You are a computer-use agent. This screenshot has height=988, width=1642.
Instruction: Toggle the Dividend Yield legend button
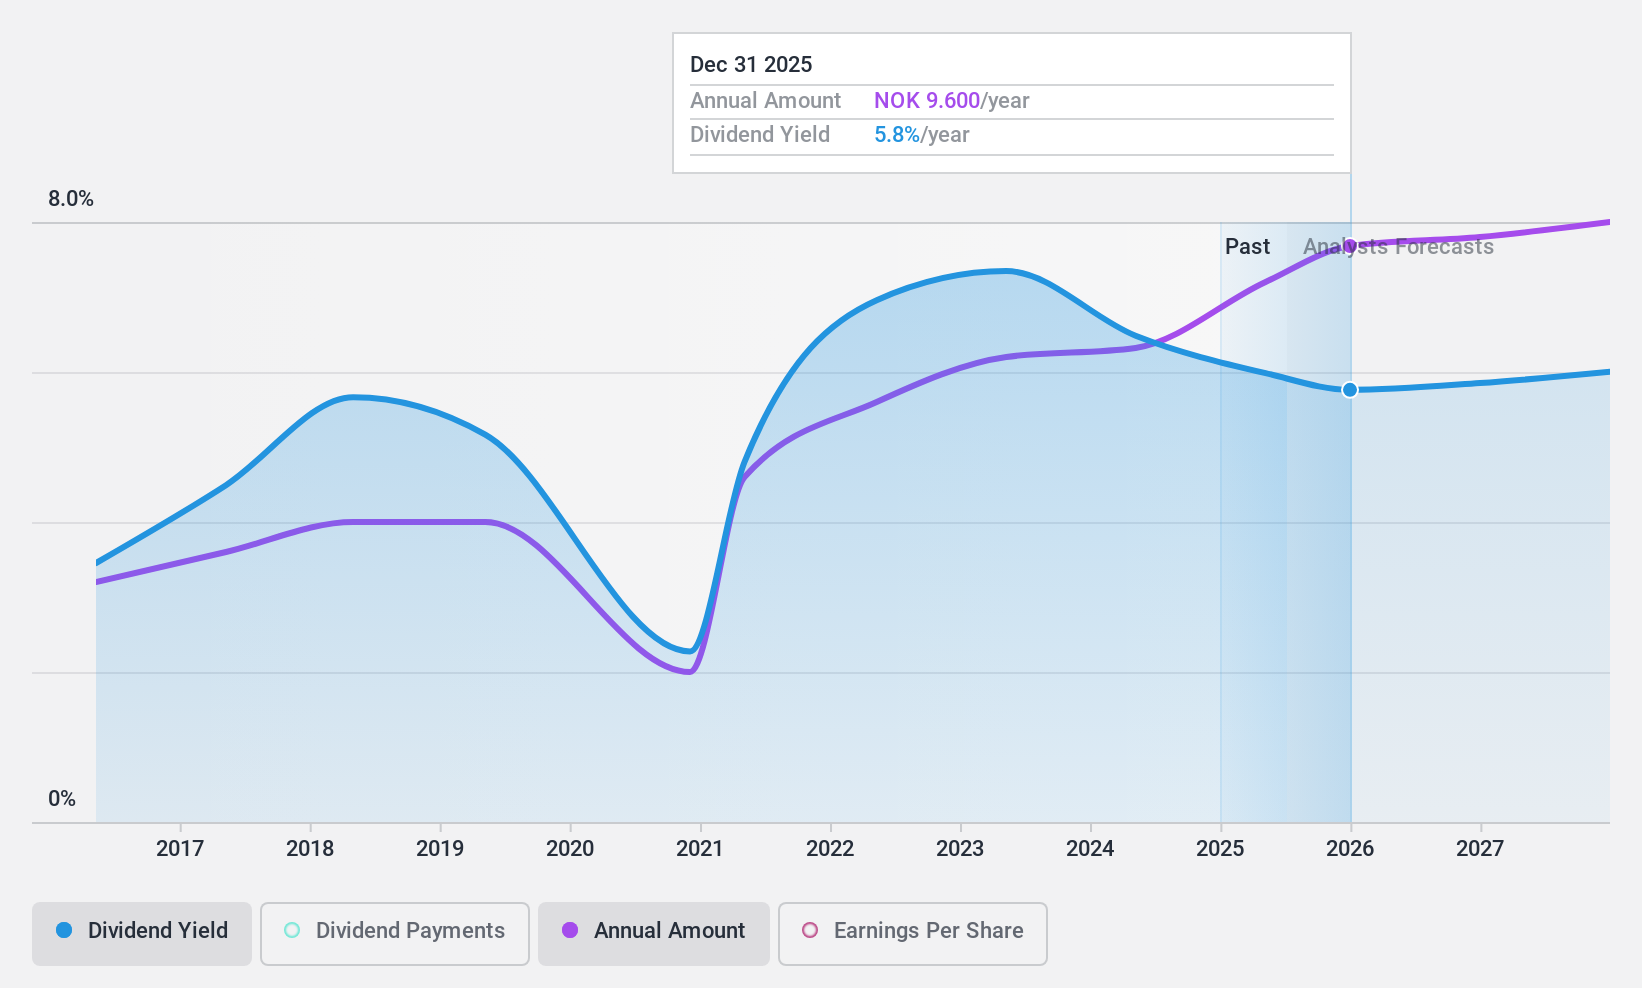pos(142,934)
